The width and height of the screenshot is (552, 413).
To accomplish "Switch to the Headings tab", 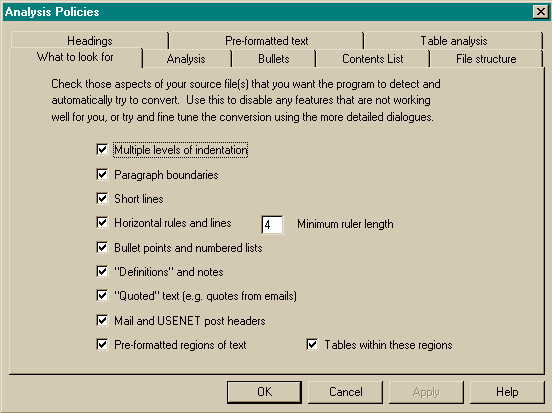I will [90, 40].
